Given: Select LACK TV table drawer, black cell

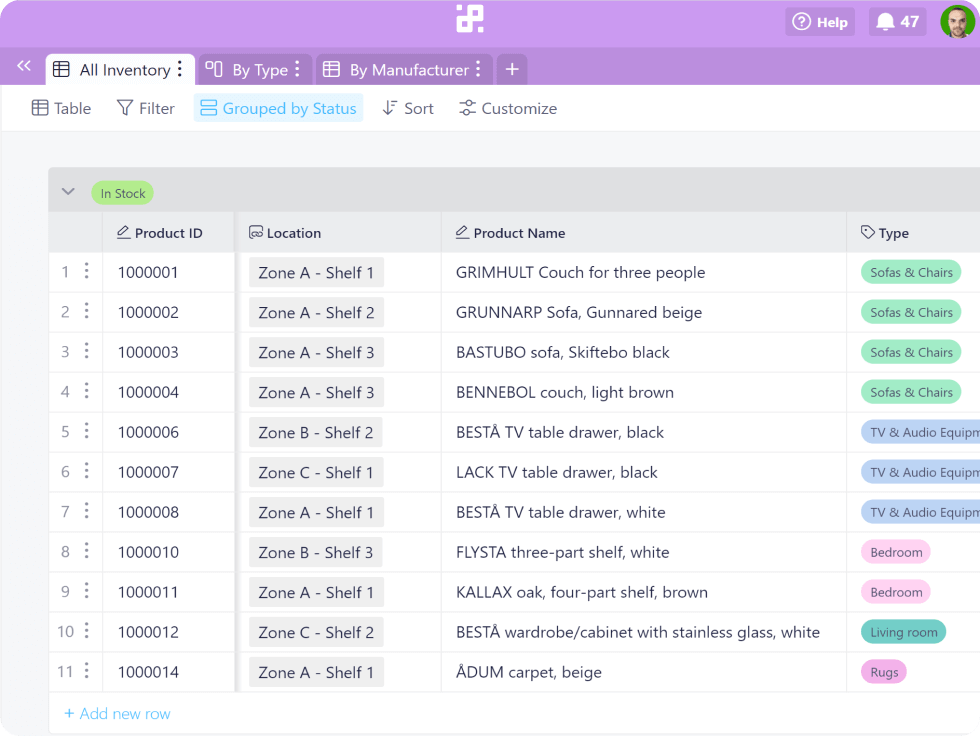Looking at the screenshot, I should 644,472.
